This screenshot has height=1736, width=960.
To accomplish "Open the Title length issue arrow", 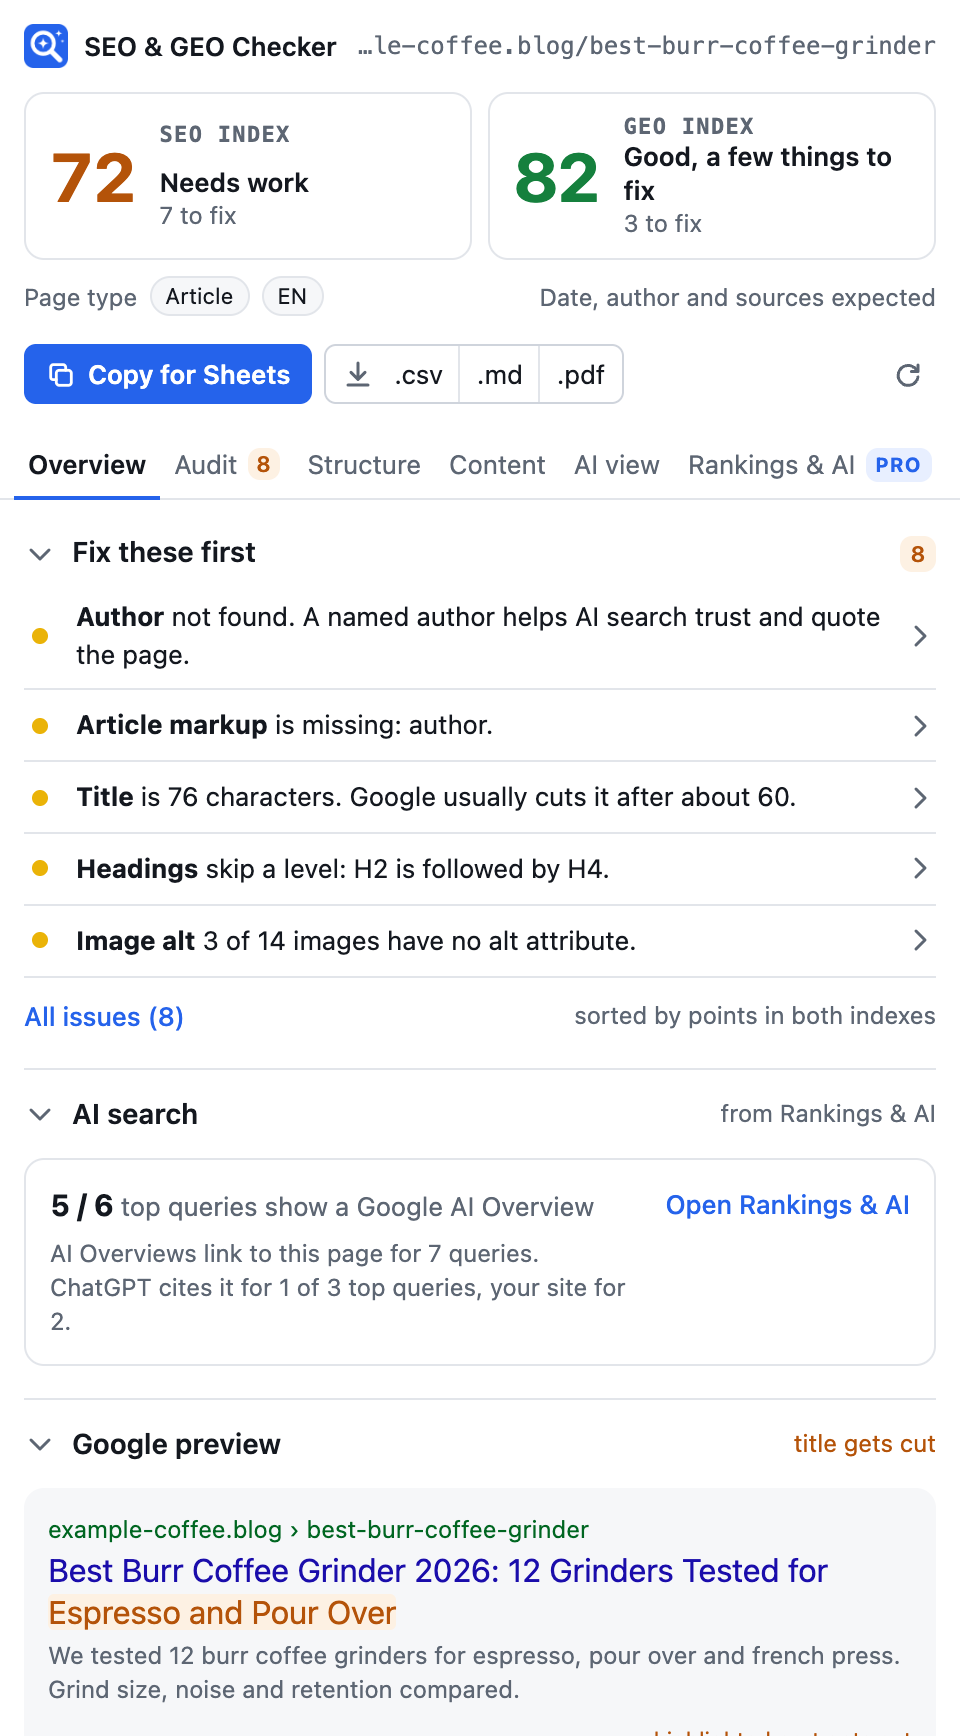I will click(920, 798).
